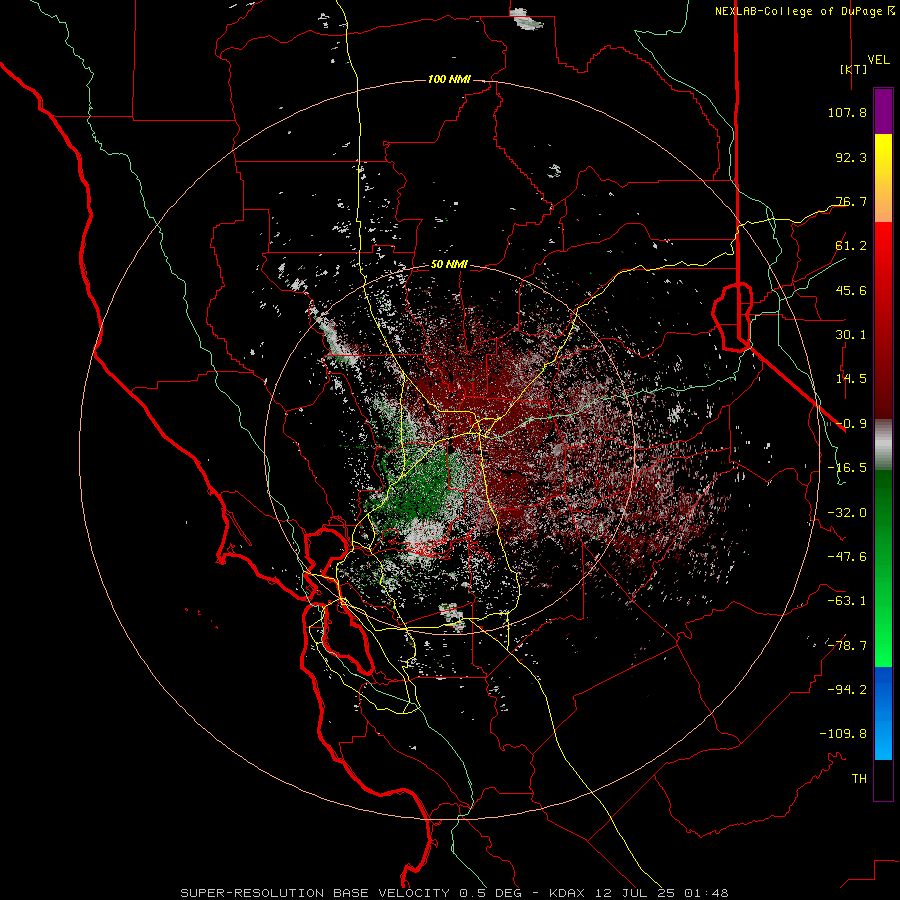Click the 50 NMI range ring label
This screenshot has height=900, width=900.
449,264
